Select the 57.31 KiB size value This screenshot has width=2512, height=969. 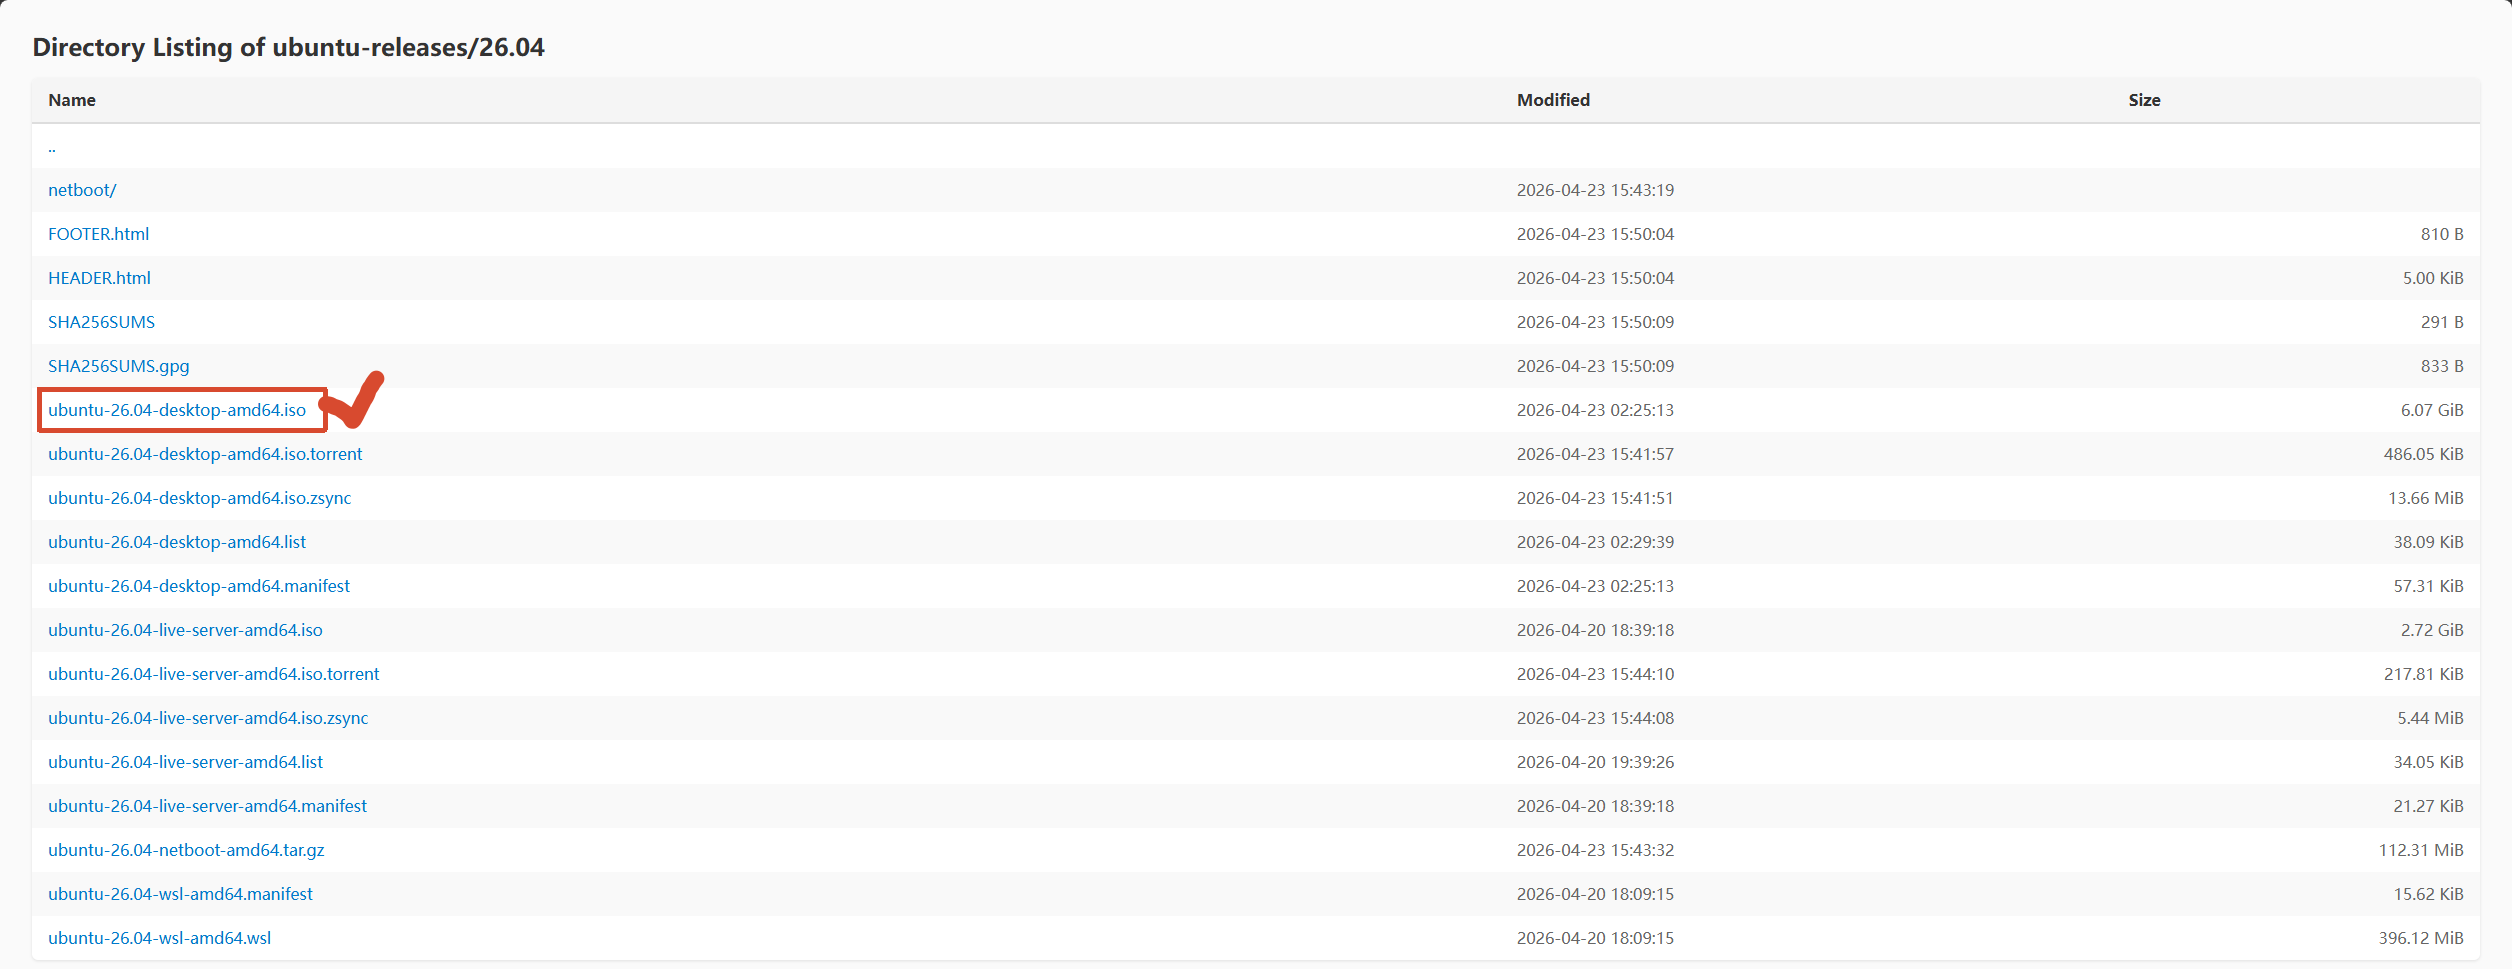click(2429, 586)
